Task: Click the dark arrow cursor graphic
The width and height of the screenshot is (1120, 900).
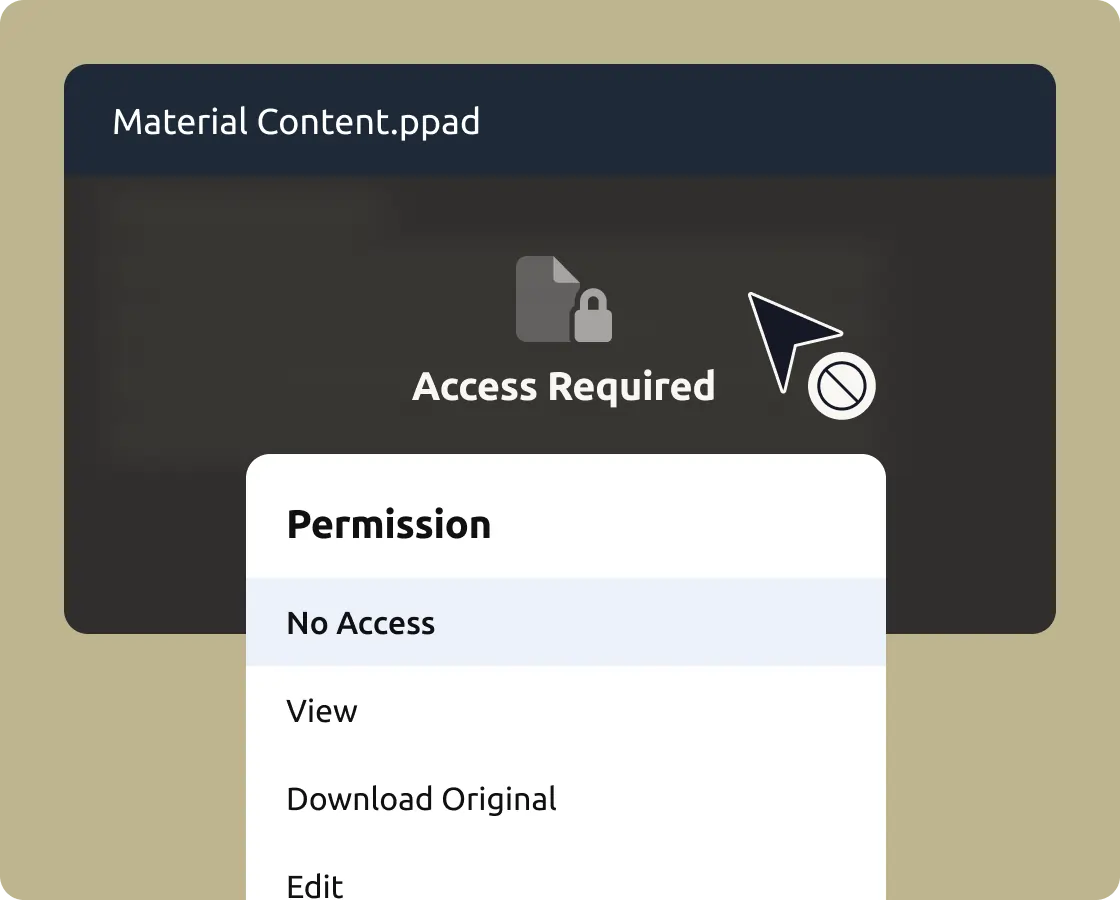Action: (x=785, y=337)
